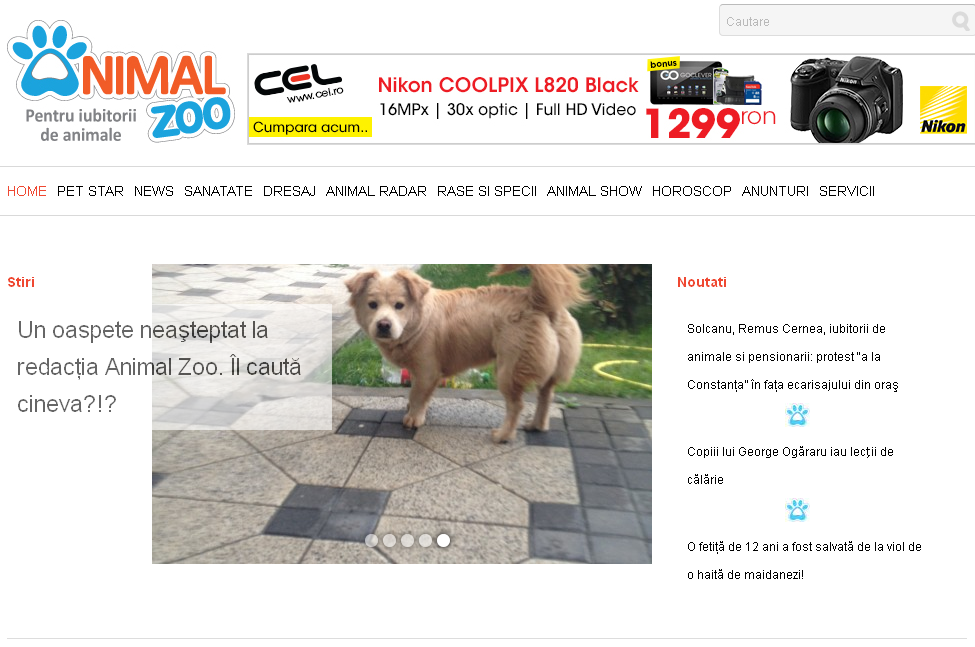This screenshot has width=975, height=647.
Task: Select the second slider dot
Action: [390, 540]
